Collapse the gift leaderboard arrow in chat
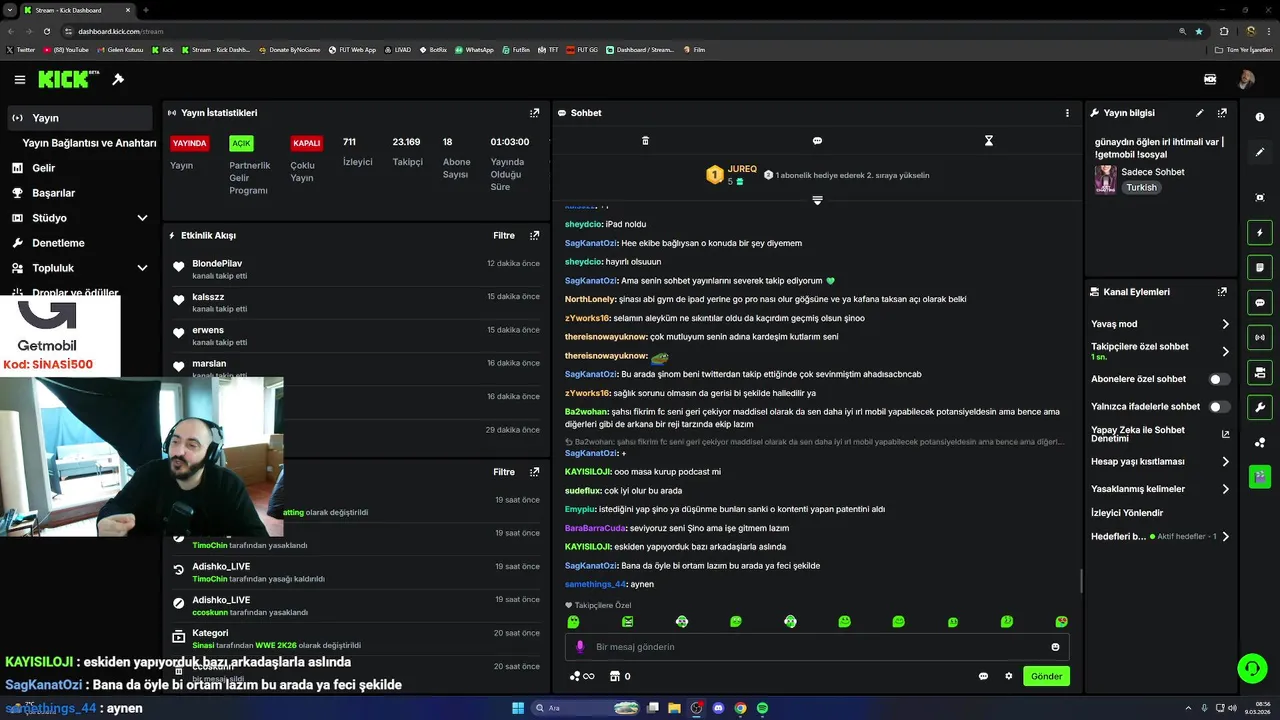1280x720 pixels. point(817,201)
